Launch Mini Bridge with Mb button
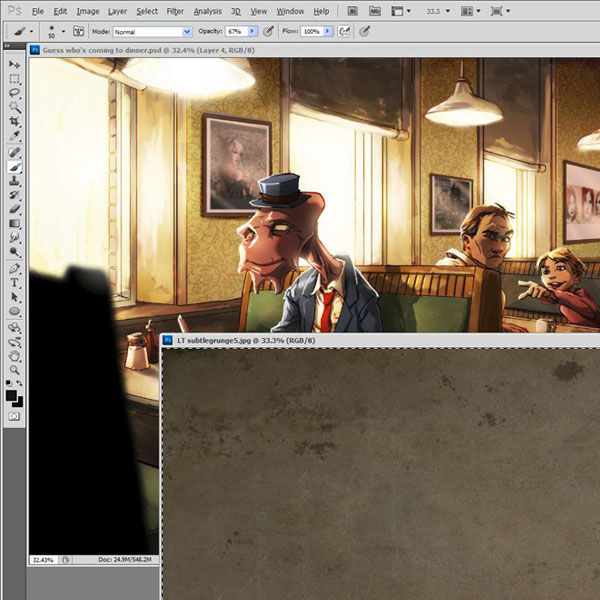Screen dimensions: 600x600 [x=375, y=11]
